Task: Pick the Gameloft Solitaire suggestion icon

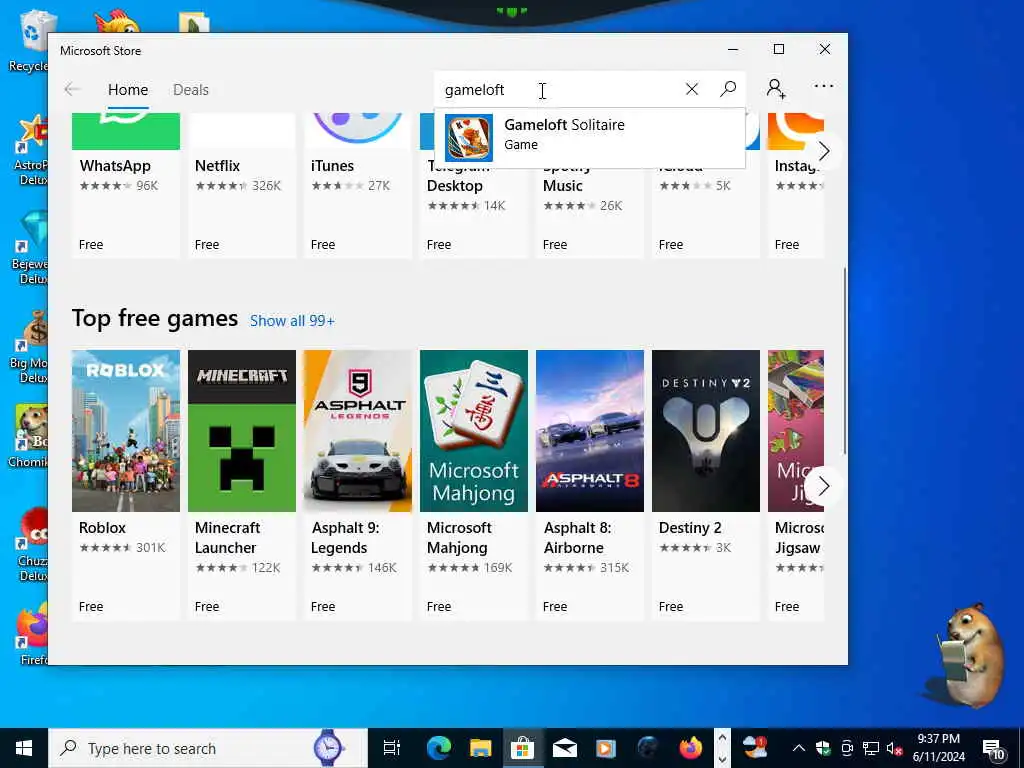Action: 468,138
